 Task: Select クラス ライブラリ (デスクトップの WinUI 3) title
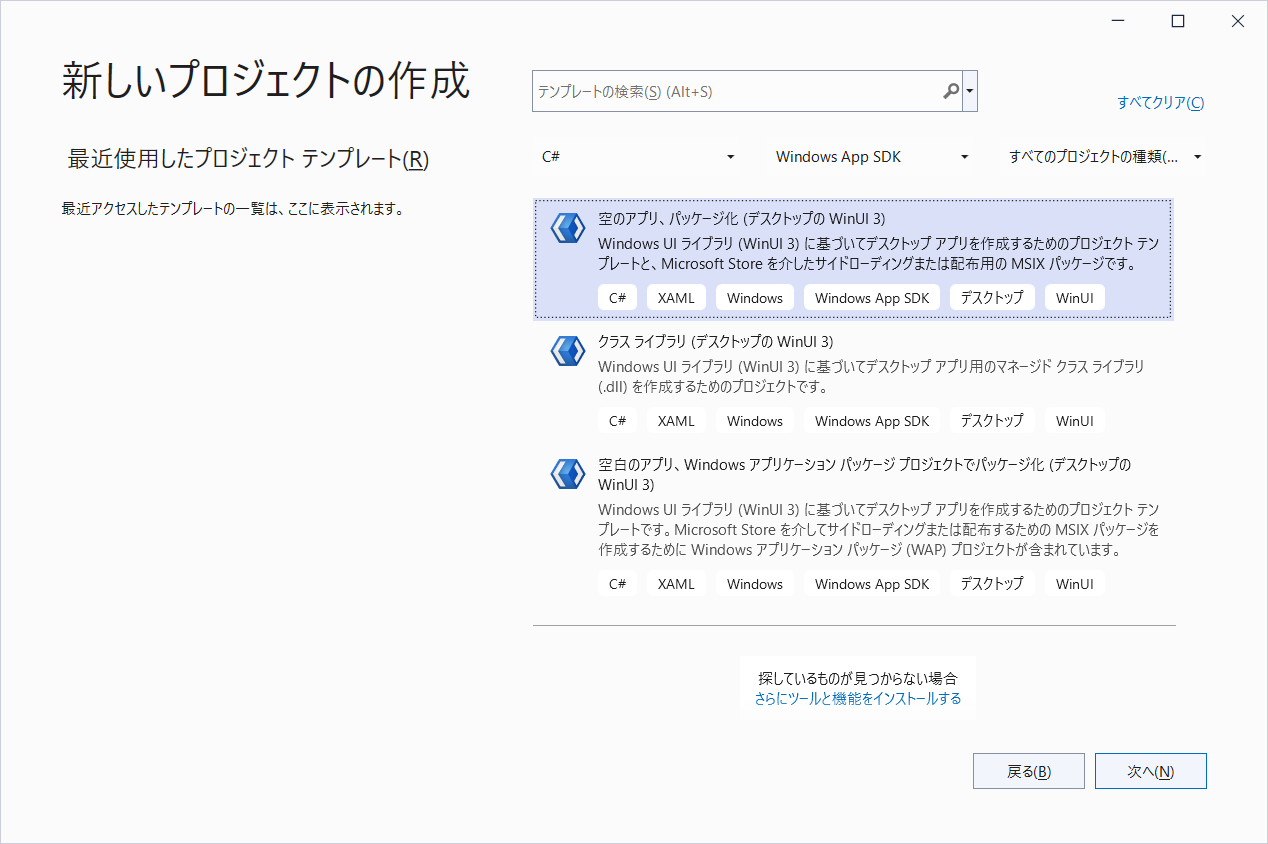(x=715, y=341)
